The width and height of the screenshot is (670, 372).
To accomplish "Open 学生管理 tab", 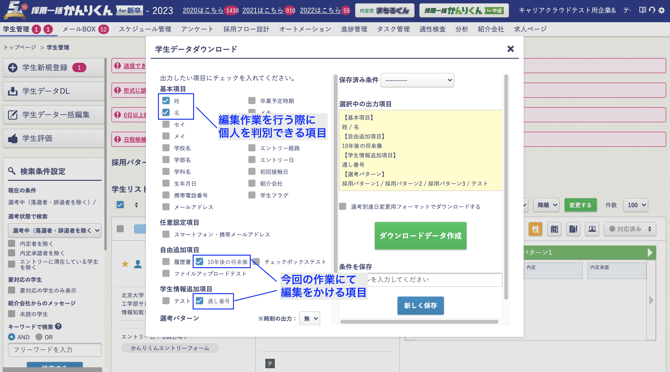I will 16,29.
